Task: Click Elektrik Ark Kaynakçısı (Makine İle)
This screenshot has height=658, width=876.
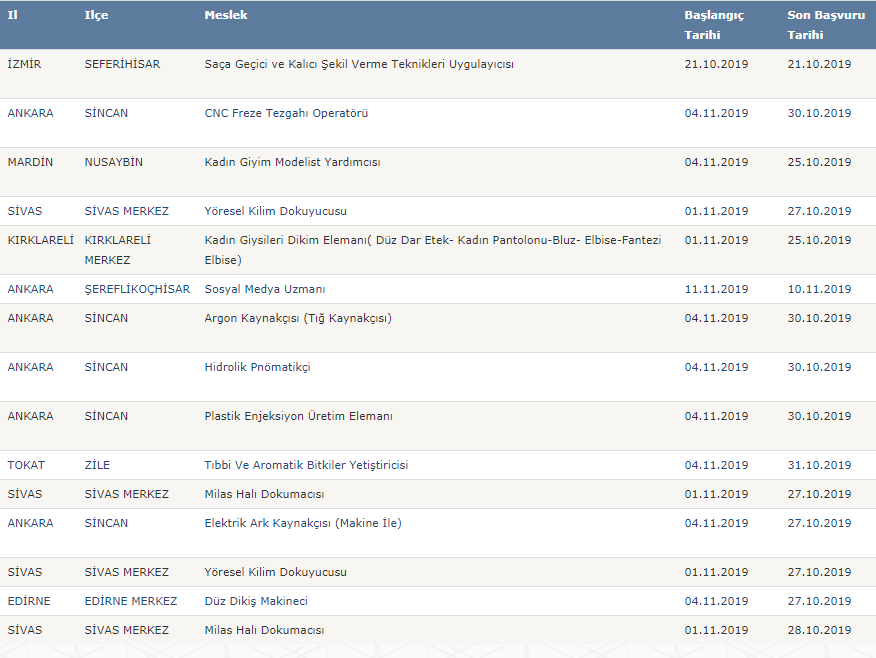Action: pyautogui.click(x=303, y=523)
